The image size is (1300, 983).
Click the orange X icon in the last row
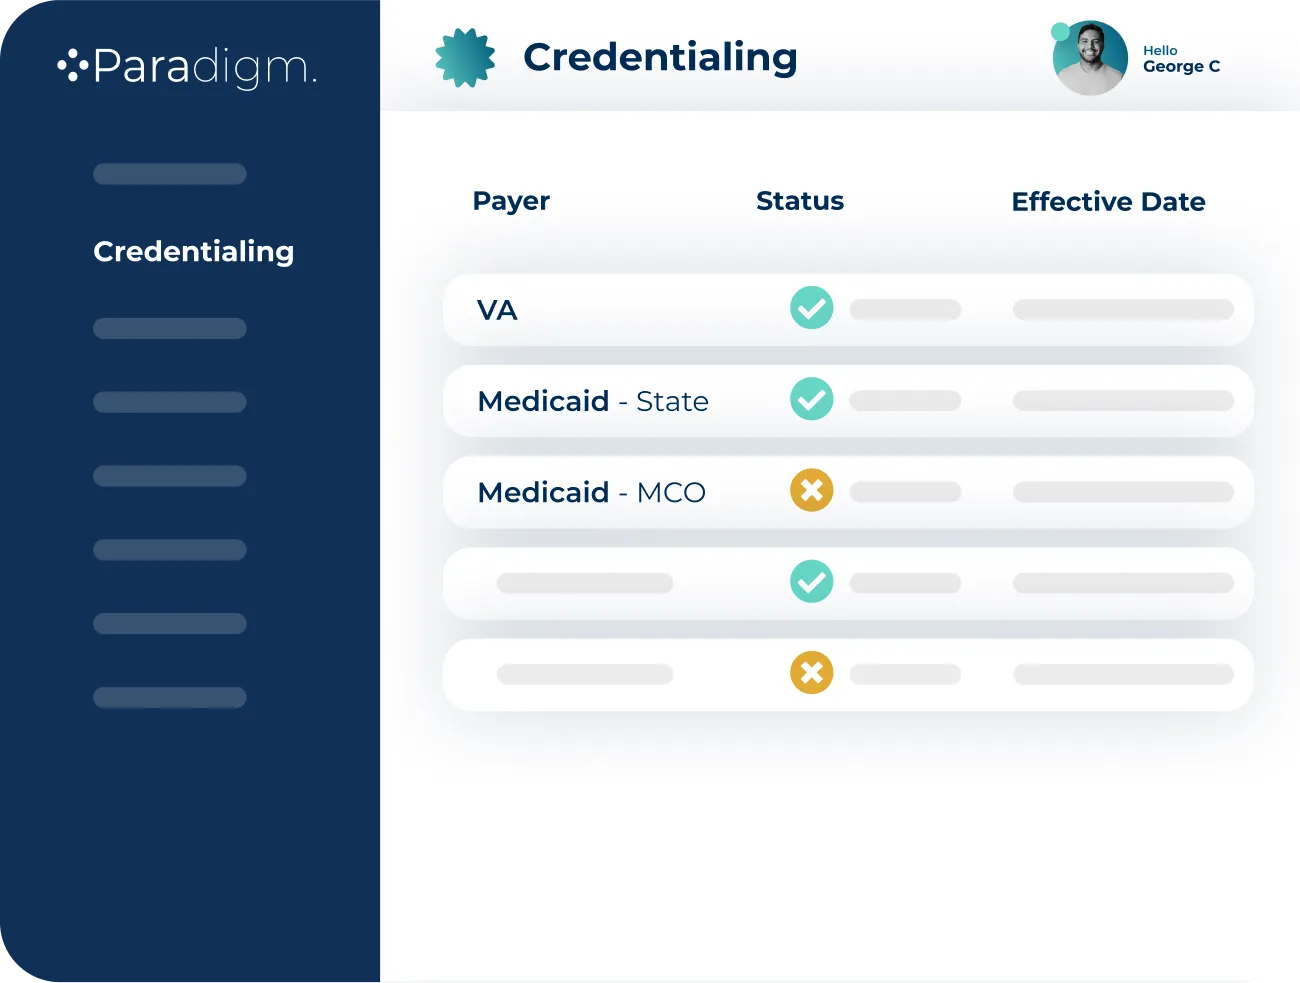coord(811,672)
